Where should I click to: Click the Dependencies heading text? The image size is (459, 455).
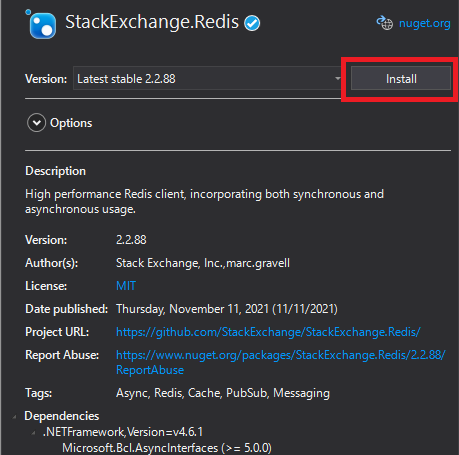[x=62, y=416]
